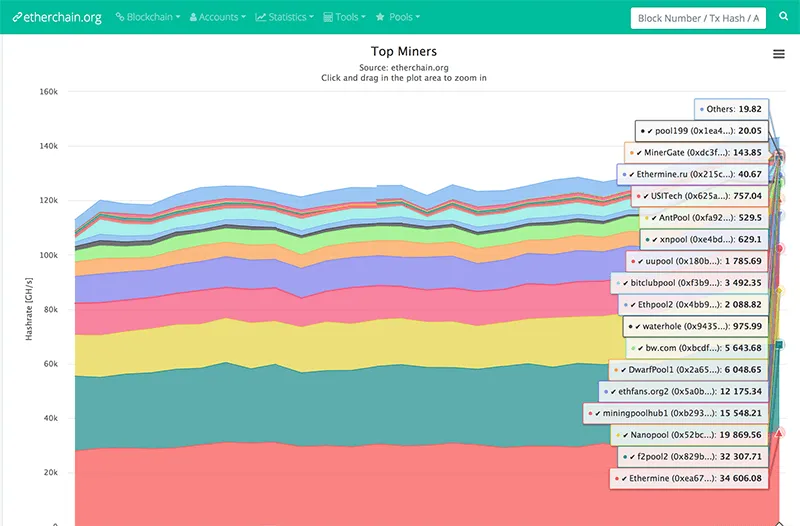
Task: Click the Others: 19.82 tooltip label
Action: pos(731,109)
